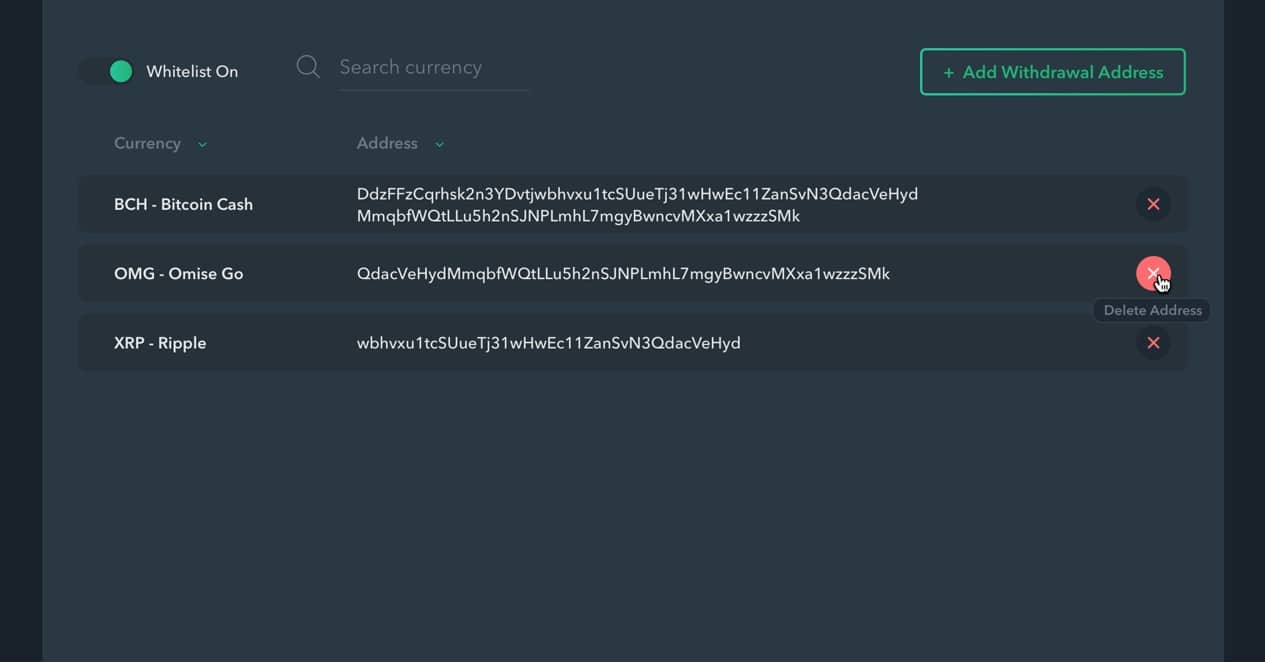
Task: Sort by the Address column header
Action: click(387, 143)
